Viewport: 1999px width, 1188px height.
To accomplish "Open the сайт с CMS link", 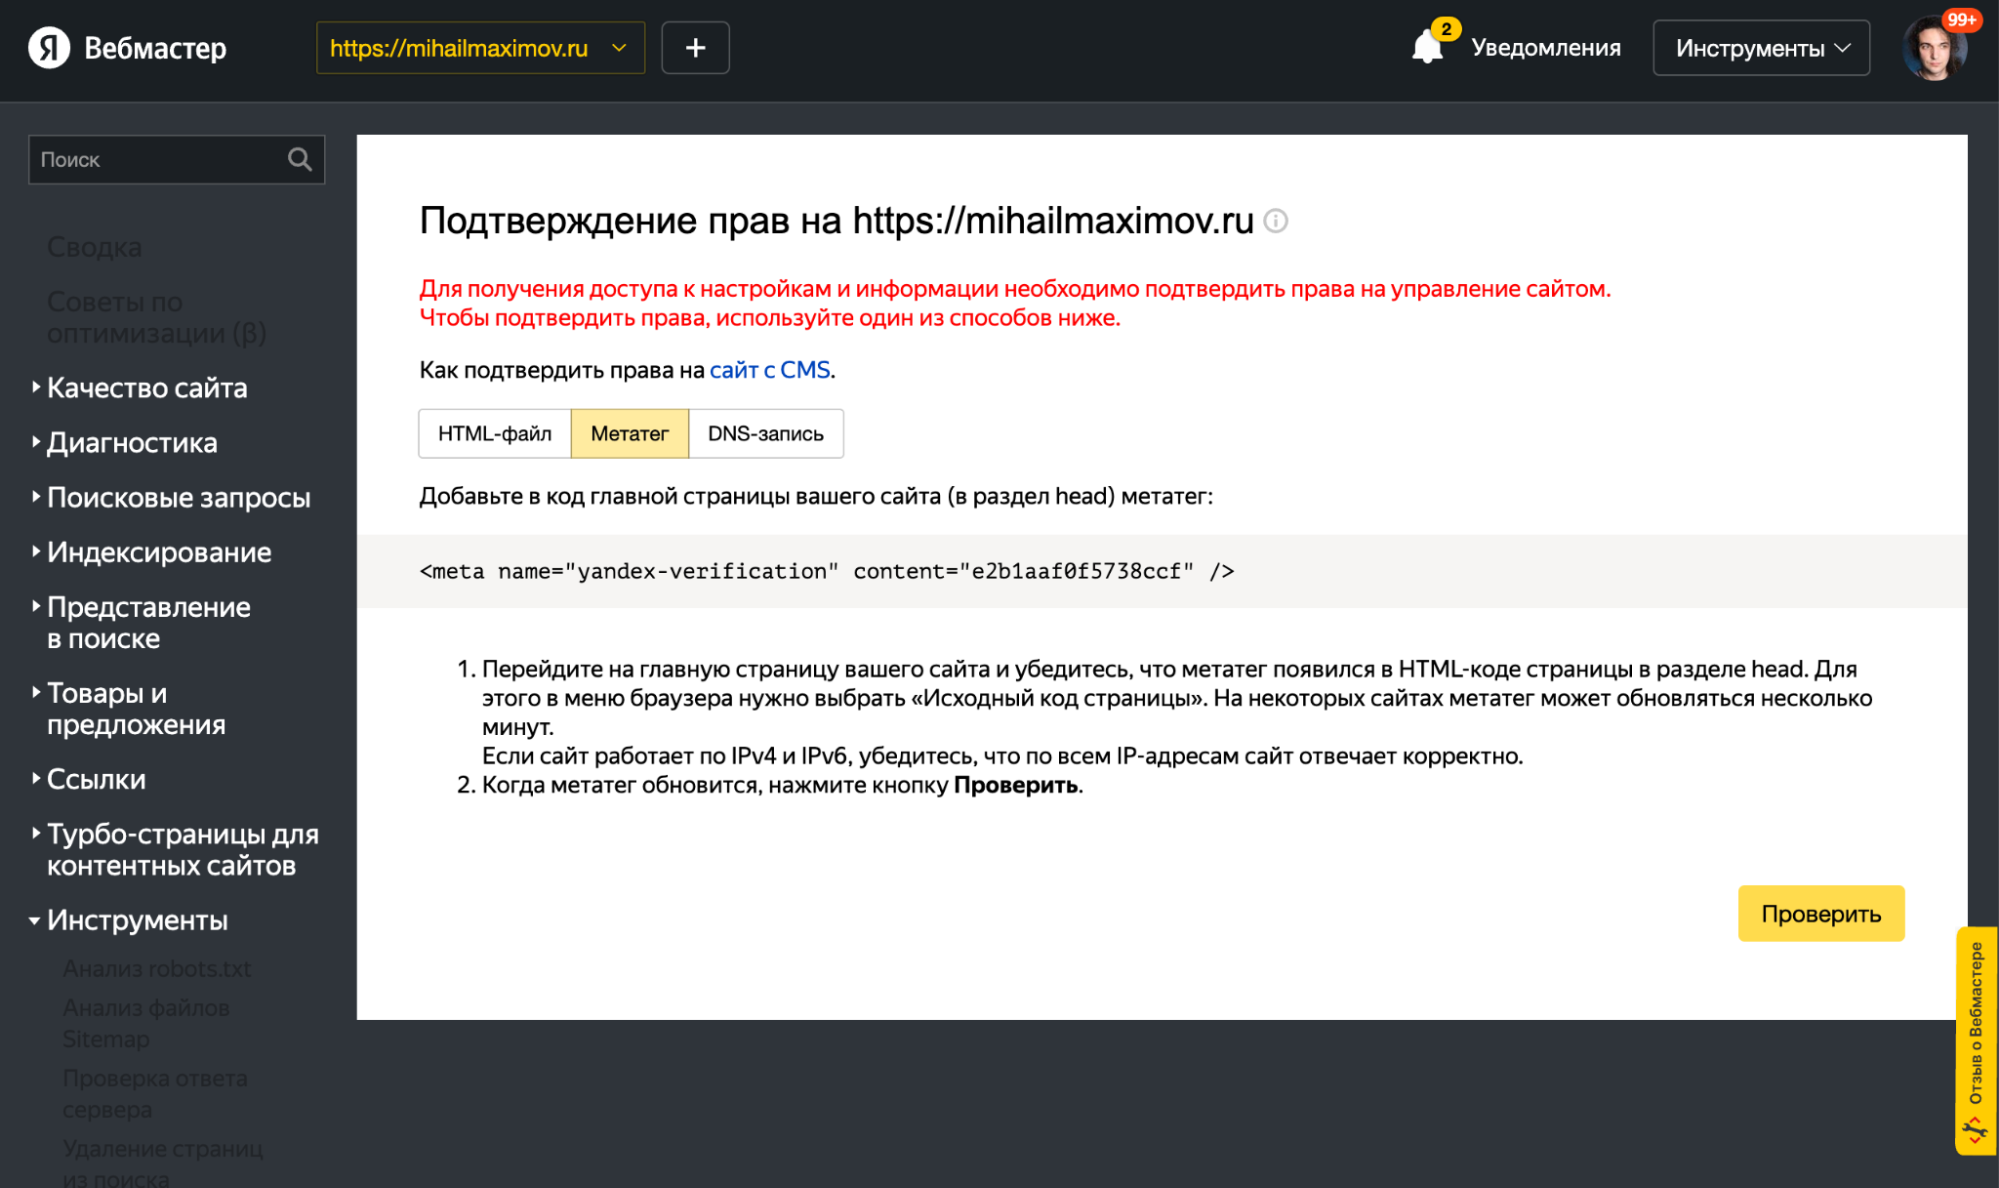I will (x=768, y=369).
